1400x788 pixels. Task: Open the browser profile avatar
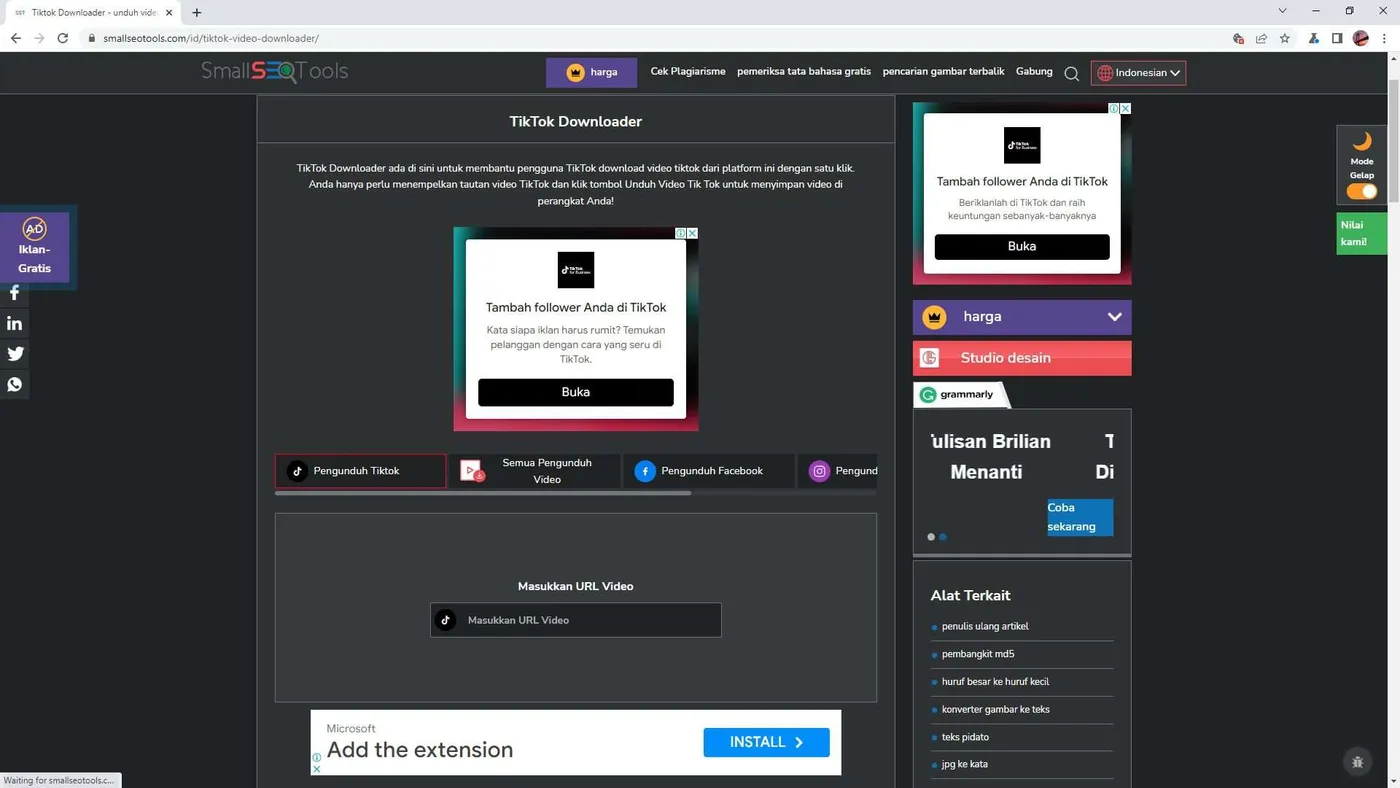click(1361, 38)
